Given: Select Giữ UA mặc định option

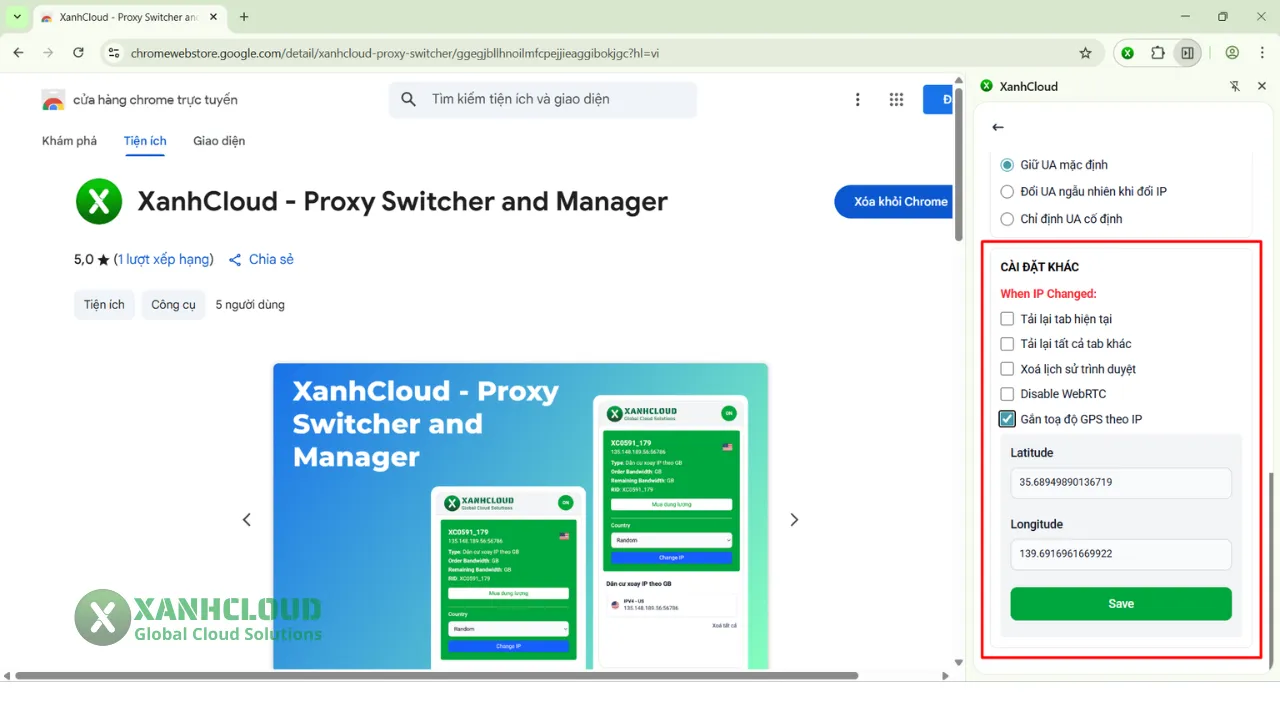Looking at the screenshot, I should pos(1007,165).
